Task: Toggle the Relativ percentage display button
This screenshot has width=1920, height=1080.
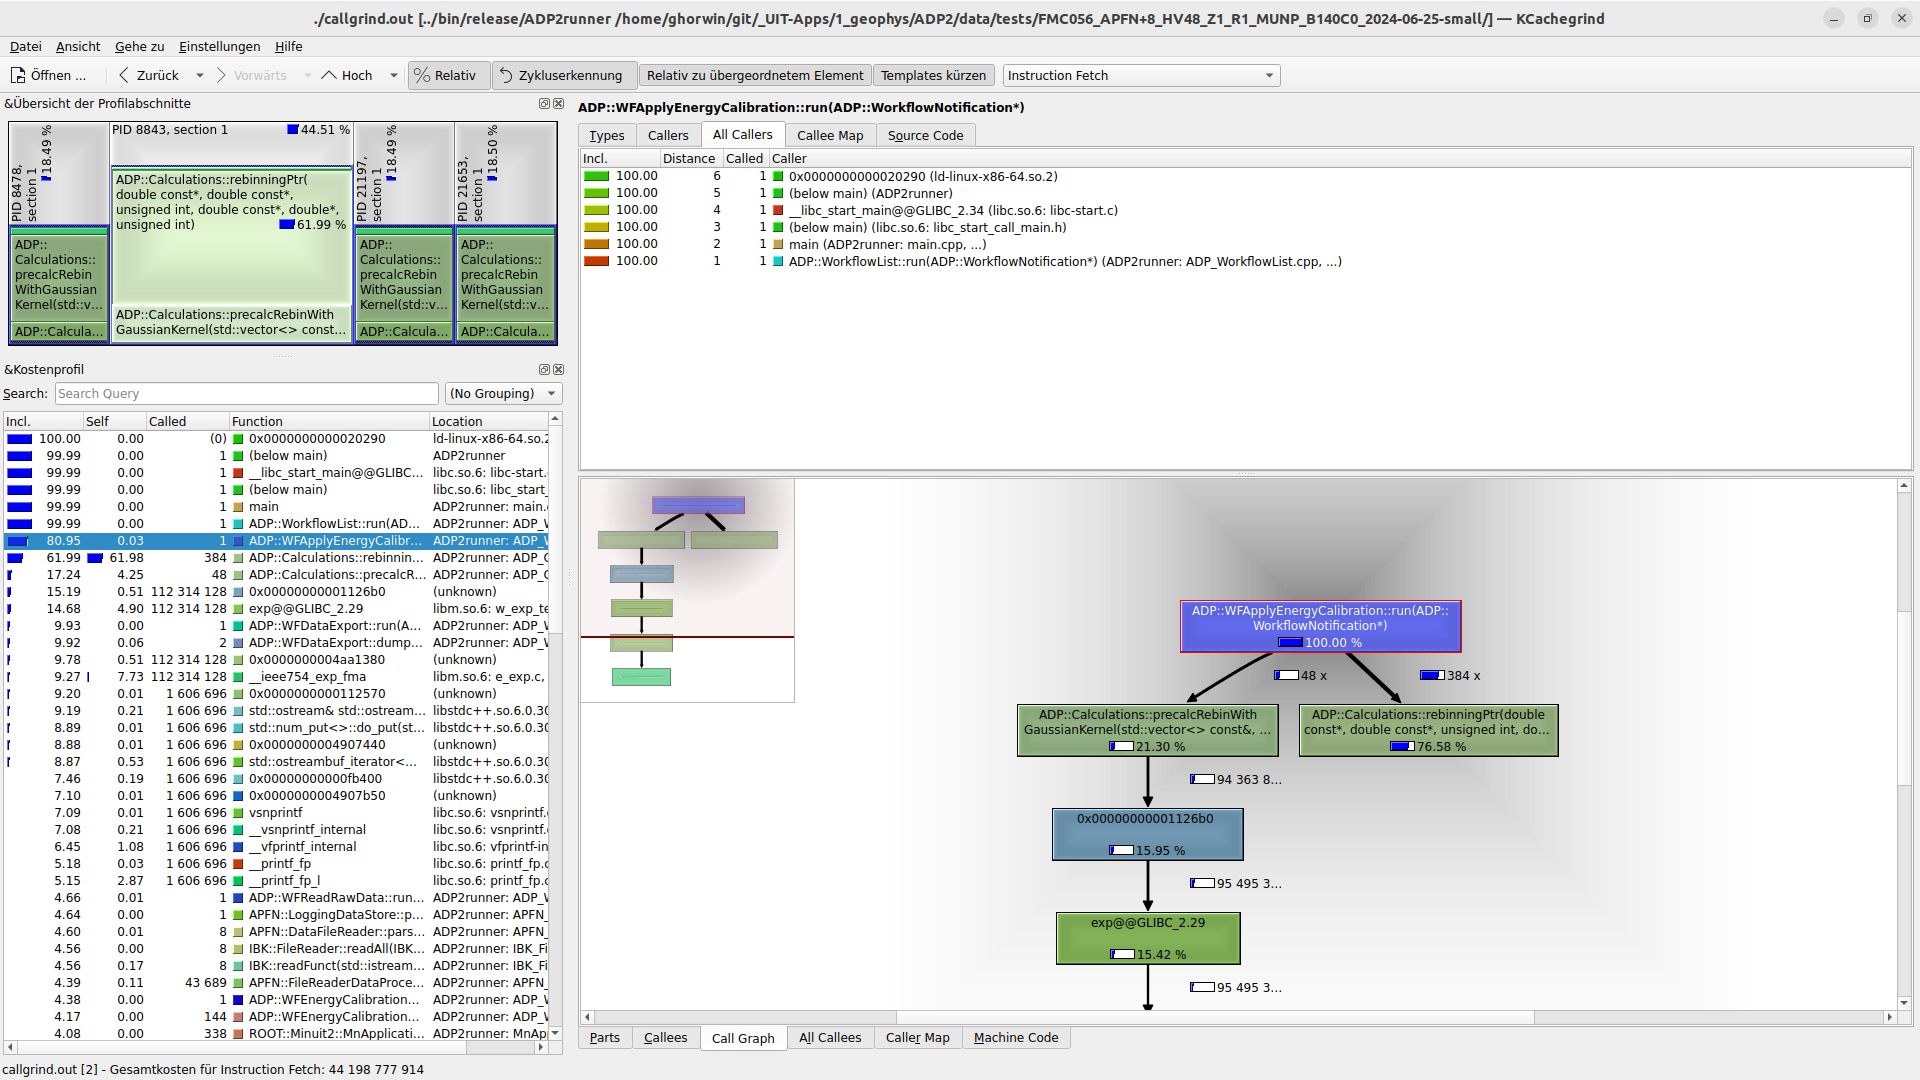Action: (x=447, y=75)
